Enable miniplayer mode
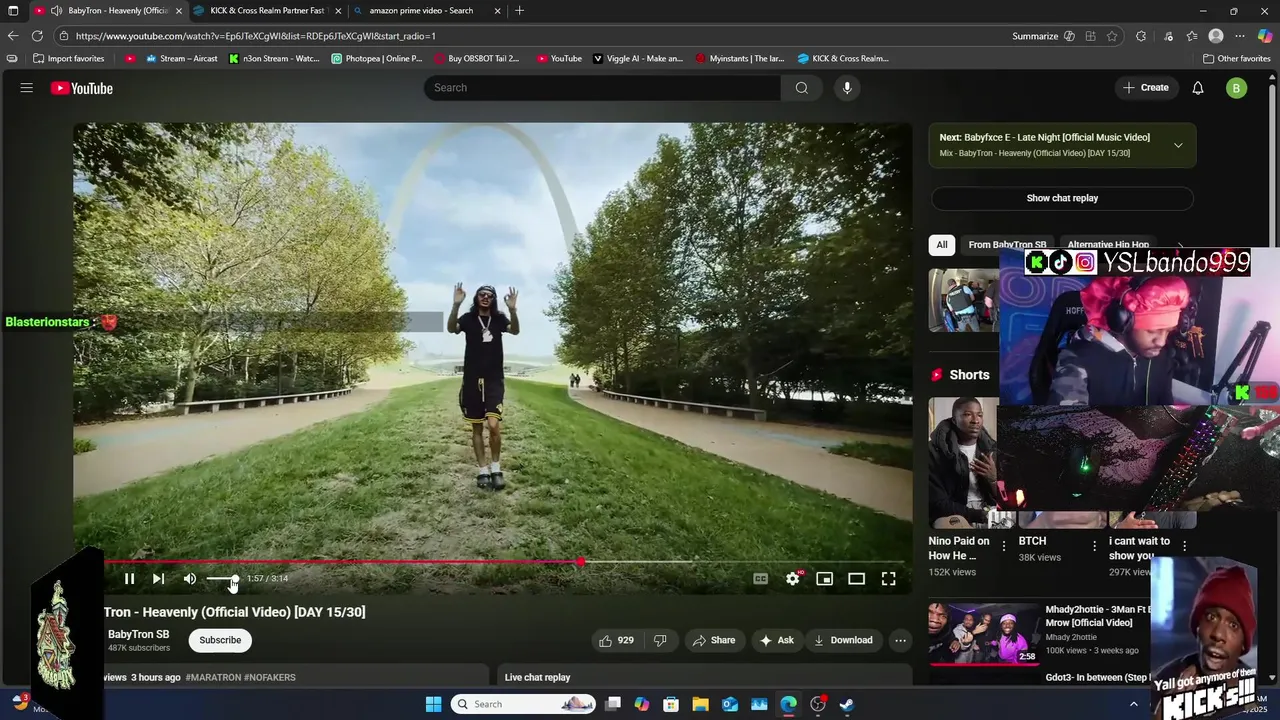1280x720 pixels. (824, 579)
